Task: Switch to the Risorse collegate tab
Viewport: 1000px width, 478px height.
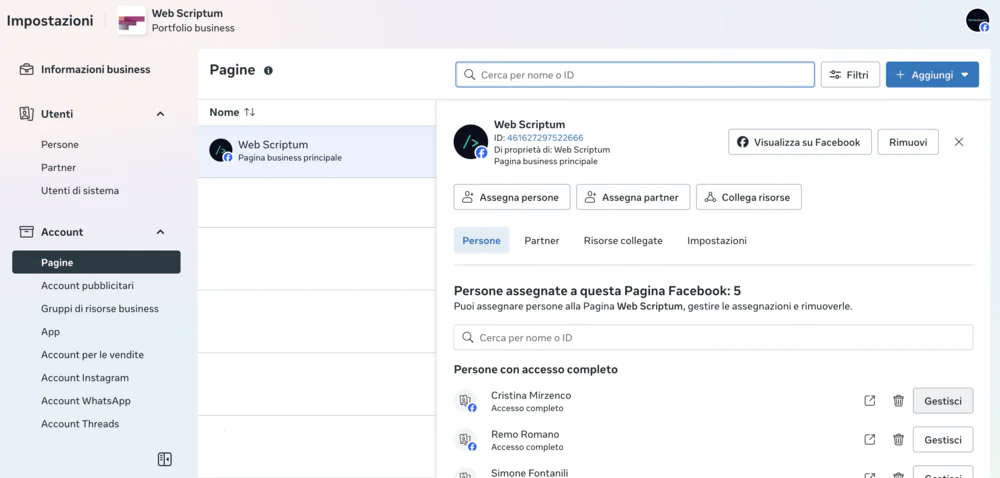Action: (623, 240)
